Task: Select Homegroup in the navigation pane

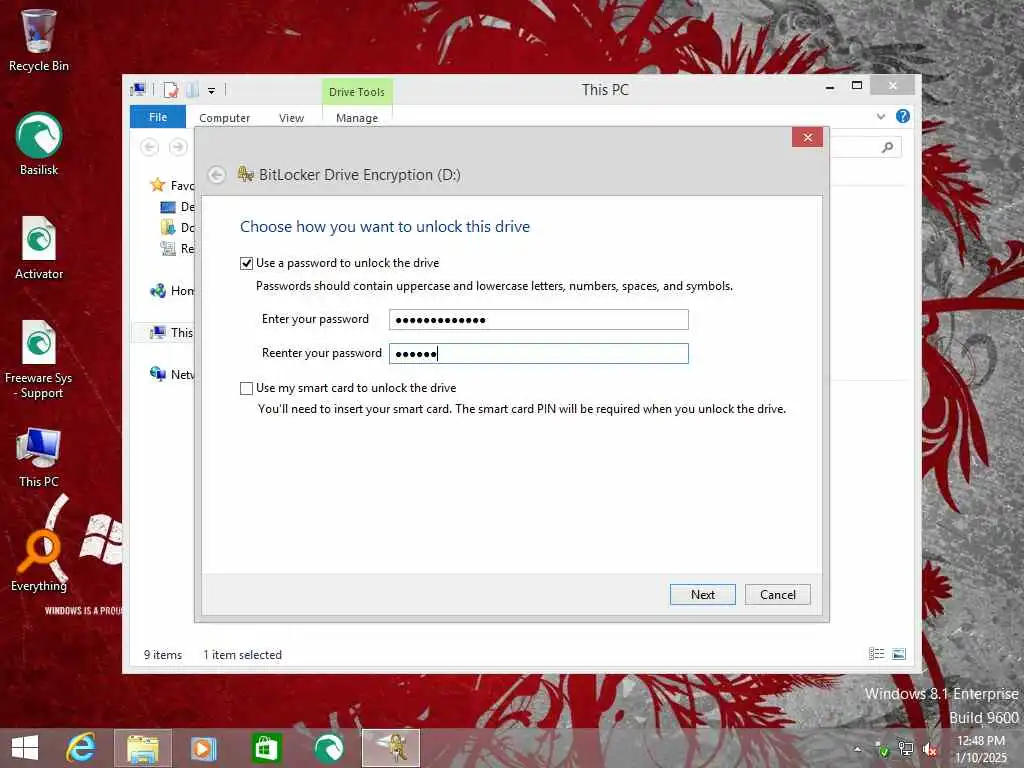Action: [x=172, y=291]
